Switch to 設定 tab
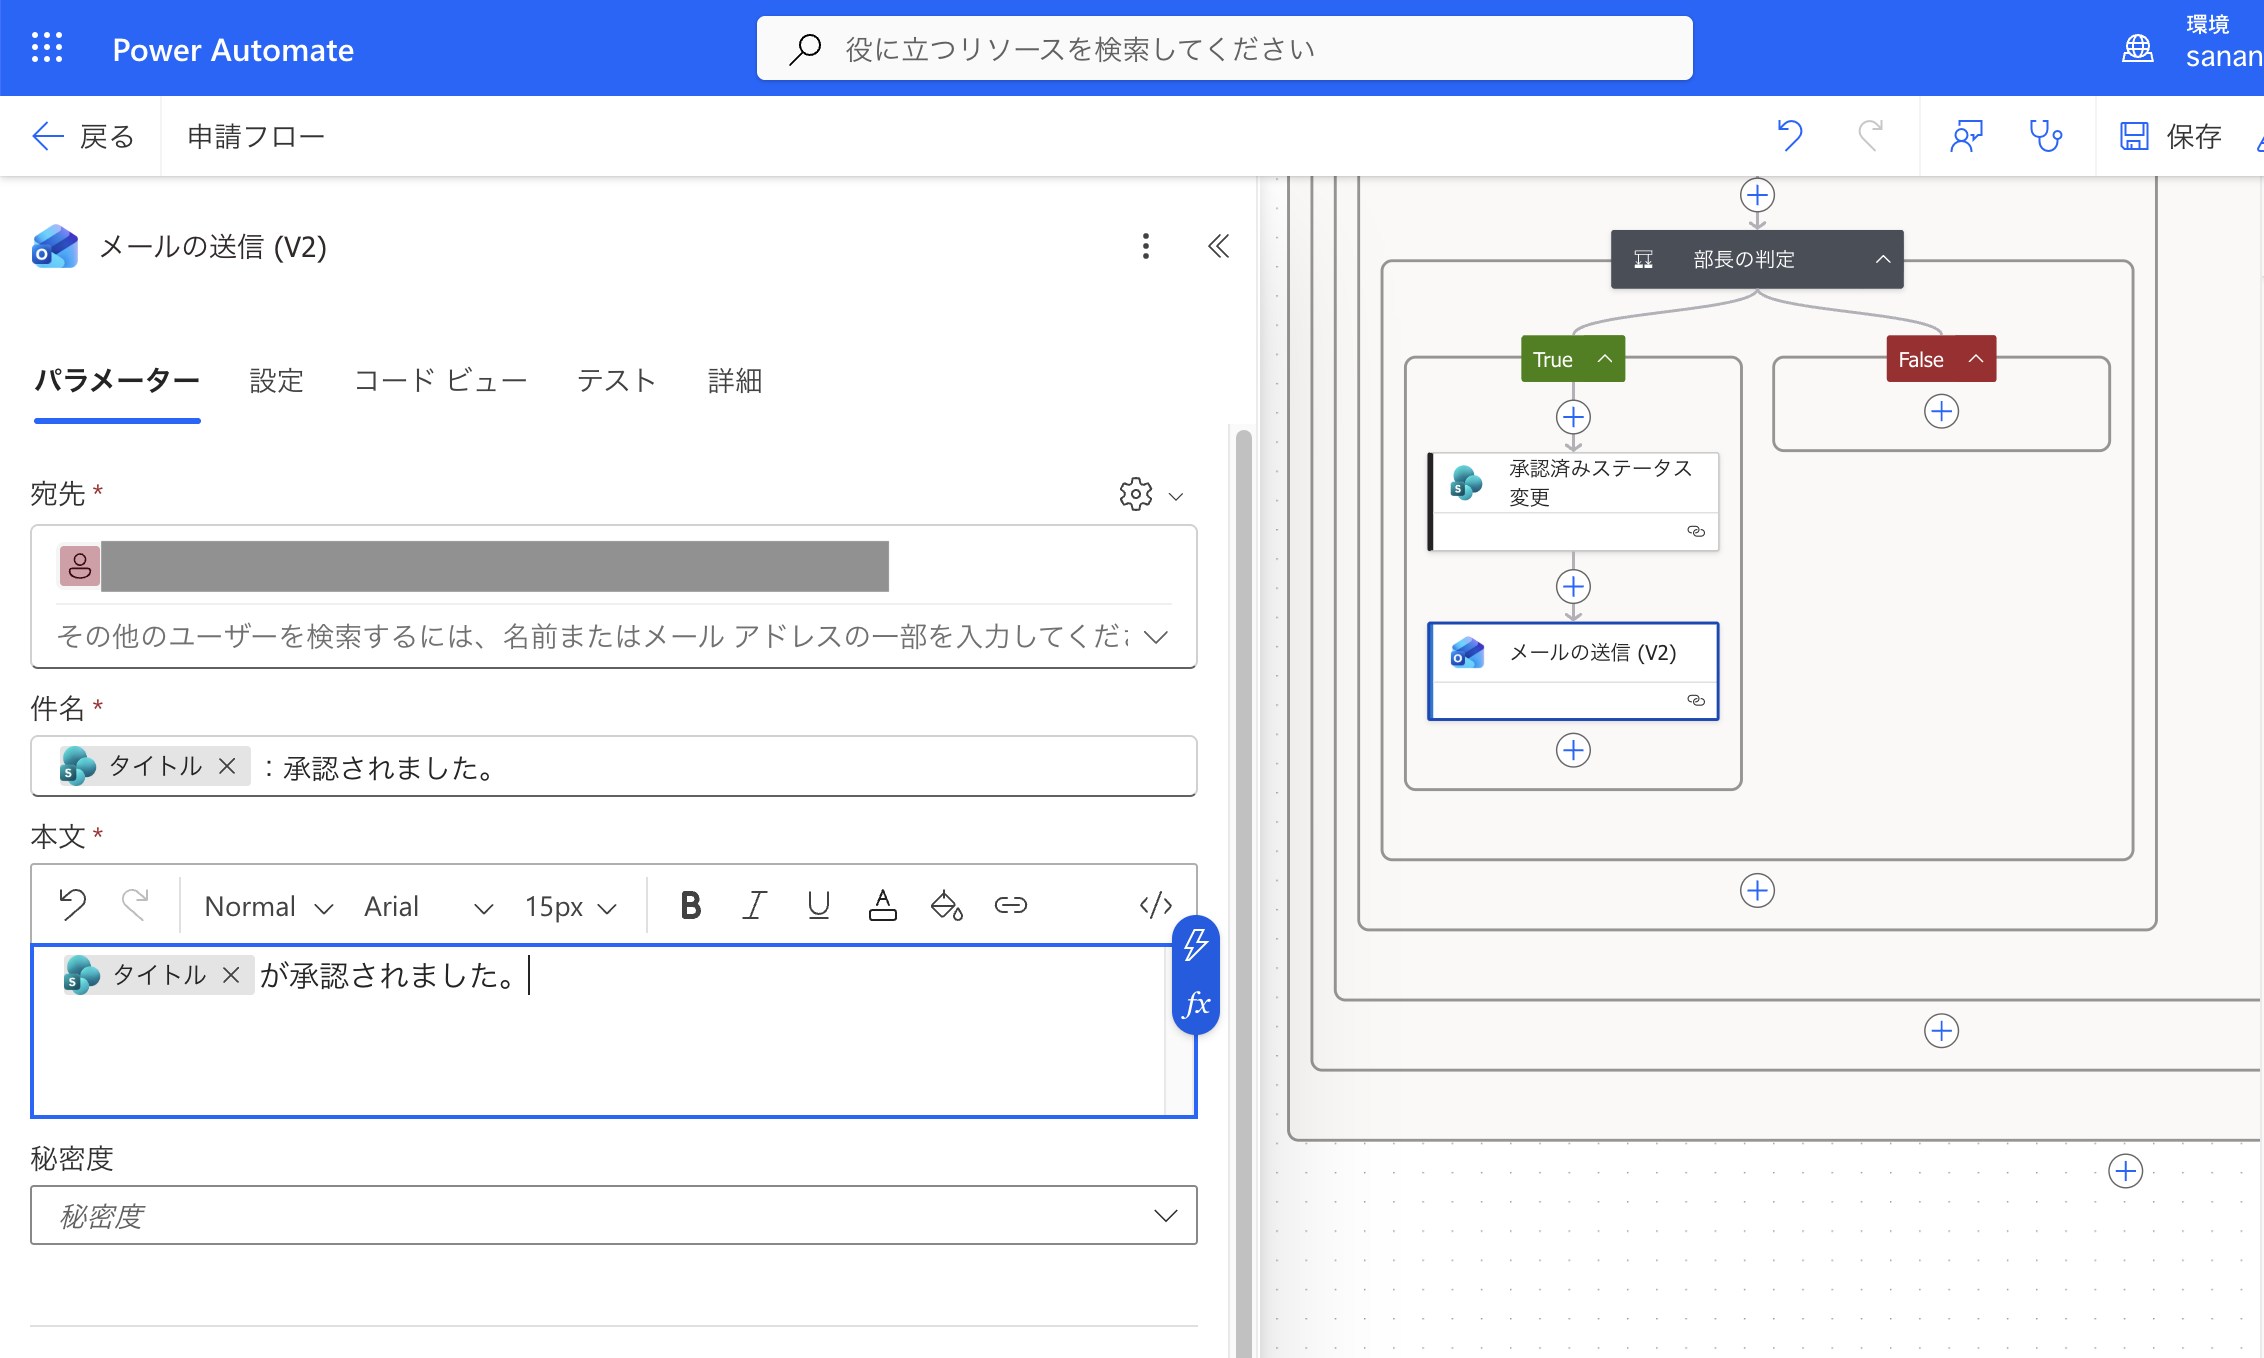The width and height of the screenshot is (2264, 1358). (x=276, y=381)
